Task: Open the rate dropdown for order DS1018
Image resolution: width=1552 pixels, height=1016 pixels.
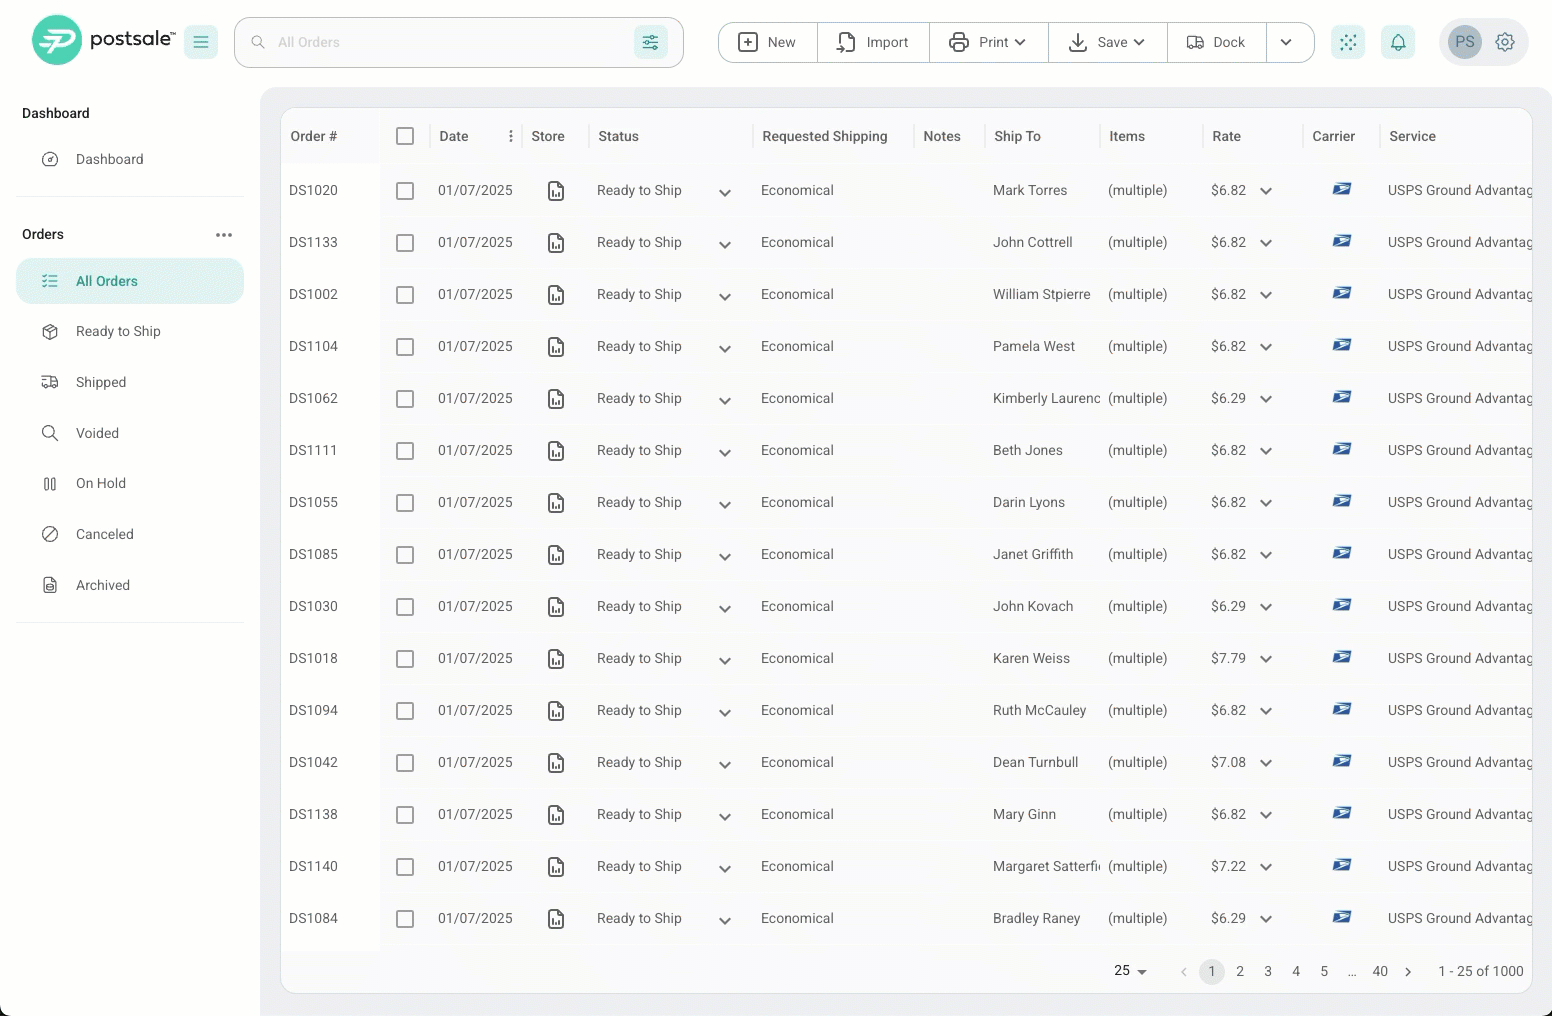Action: (1266, 659)
